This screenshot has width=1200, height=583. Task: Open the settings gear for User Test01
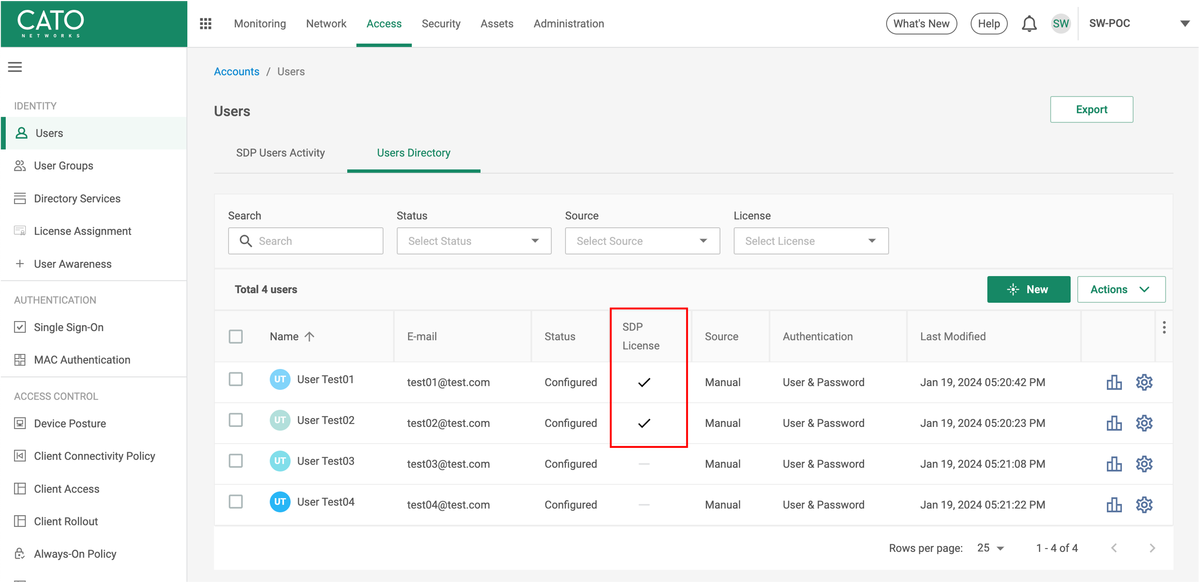point(1145,382)
